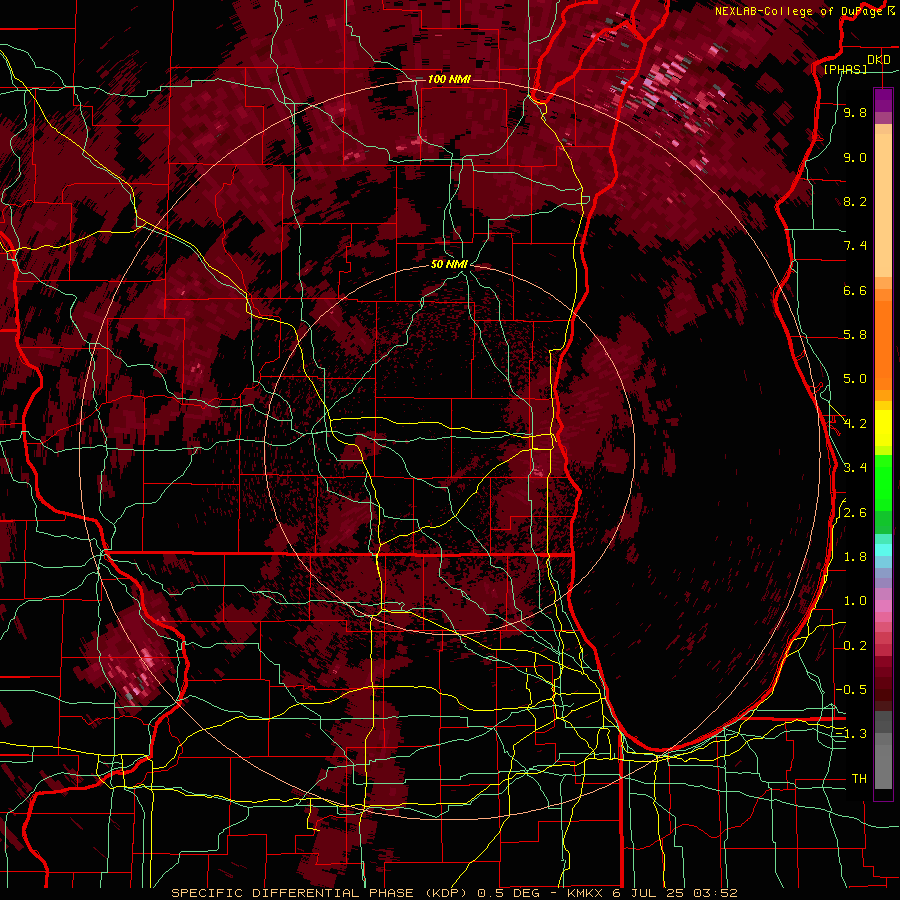The height and width of the screenshot is (900, 900).
Task: Select the cyan swatch on the color bar
Action: point(883,550)
